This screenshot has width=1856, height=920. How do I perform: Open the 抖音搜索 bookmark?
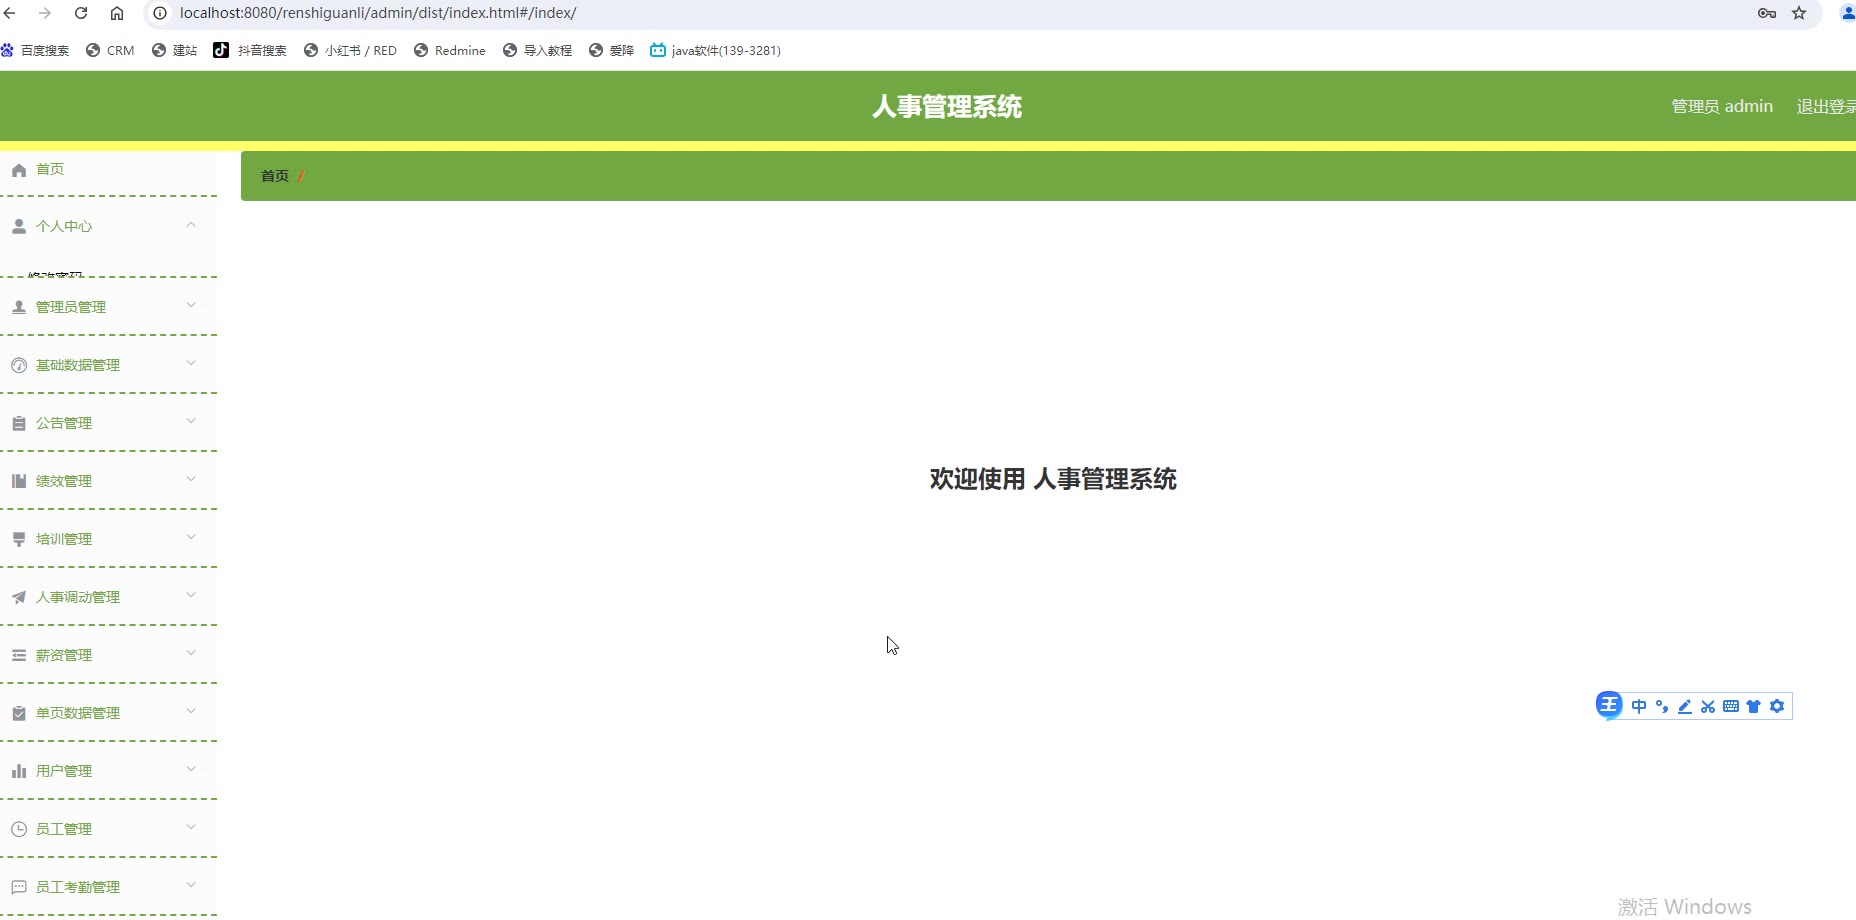pyautogui.click(x=250, y=50)
